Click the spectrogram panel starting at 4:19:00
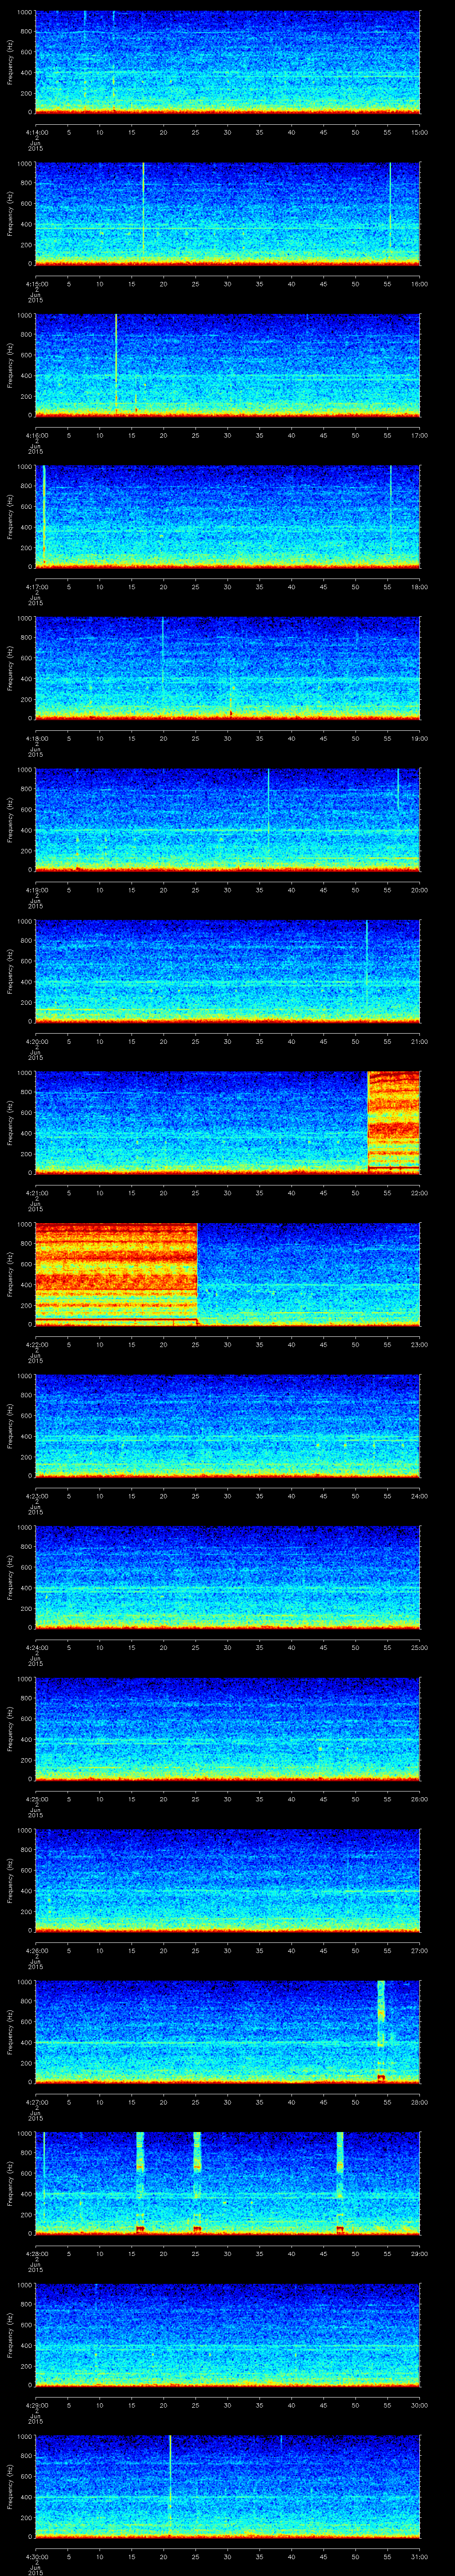This screenshot has width=455, height=2576. (227, 820)
